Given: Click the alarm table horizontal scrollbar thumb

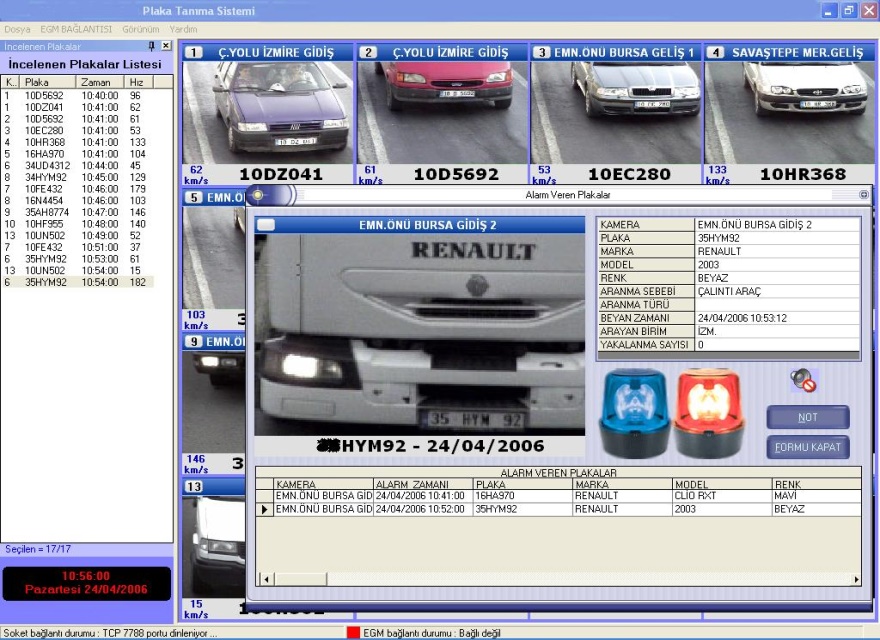Looking at the screenshot, I should [x=300, y=579].
